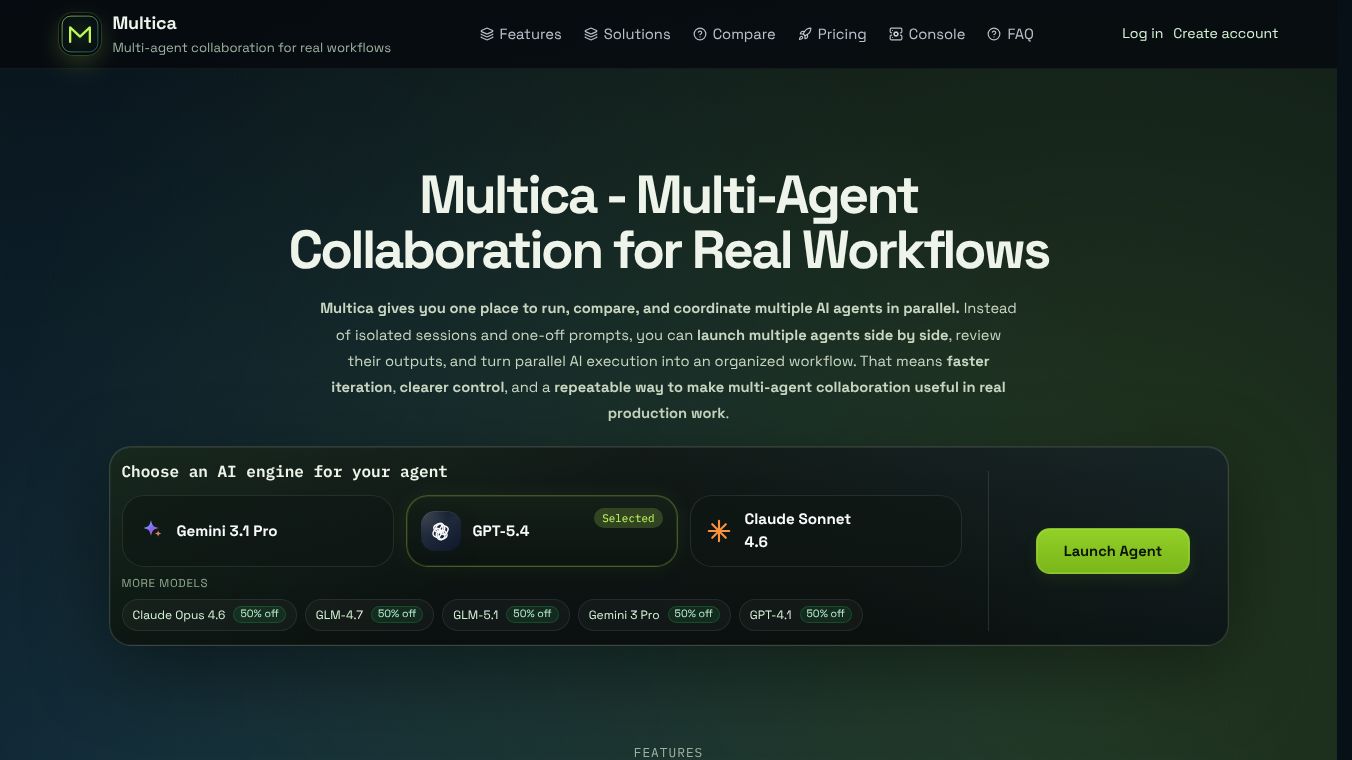Choose the GLM-5.1 model chip
The height and width of the screenshot is (760, 1352).
[x=506, y=615]
